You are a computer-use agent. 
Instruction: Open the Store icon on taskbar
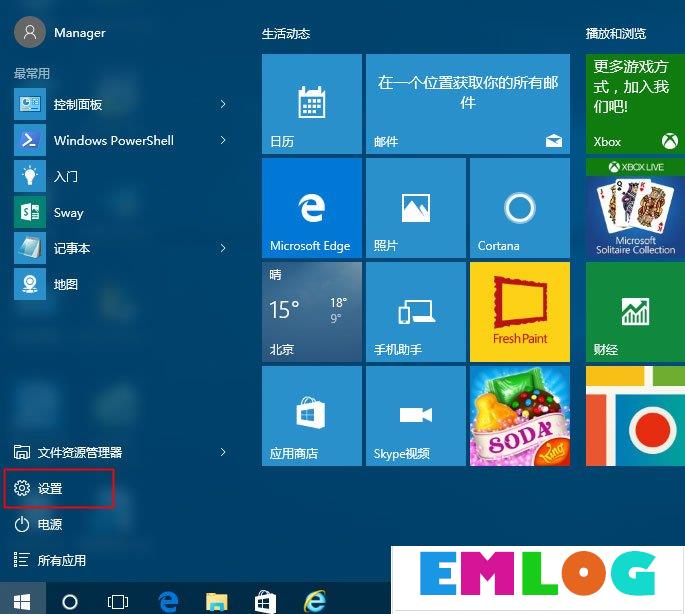click(265, 602)
